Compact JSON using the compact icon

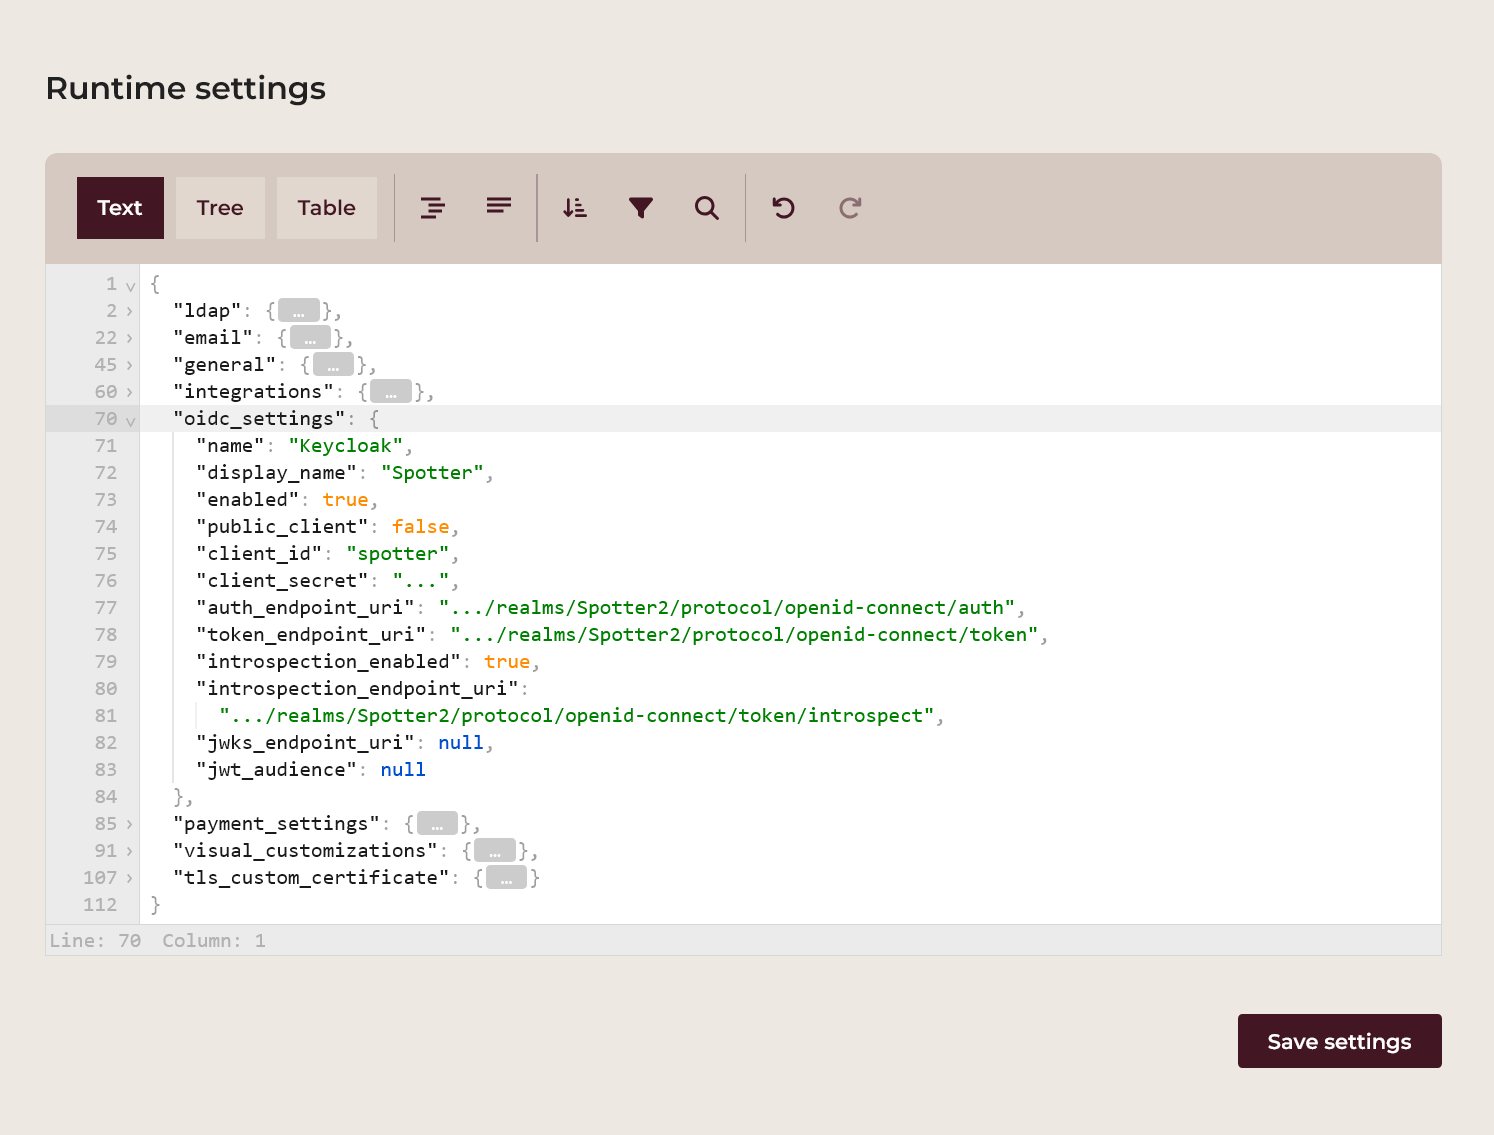(x=498, y=207)
